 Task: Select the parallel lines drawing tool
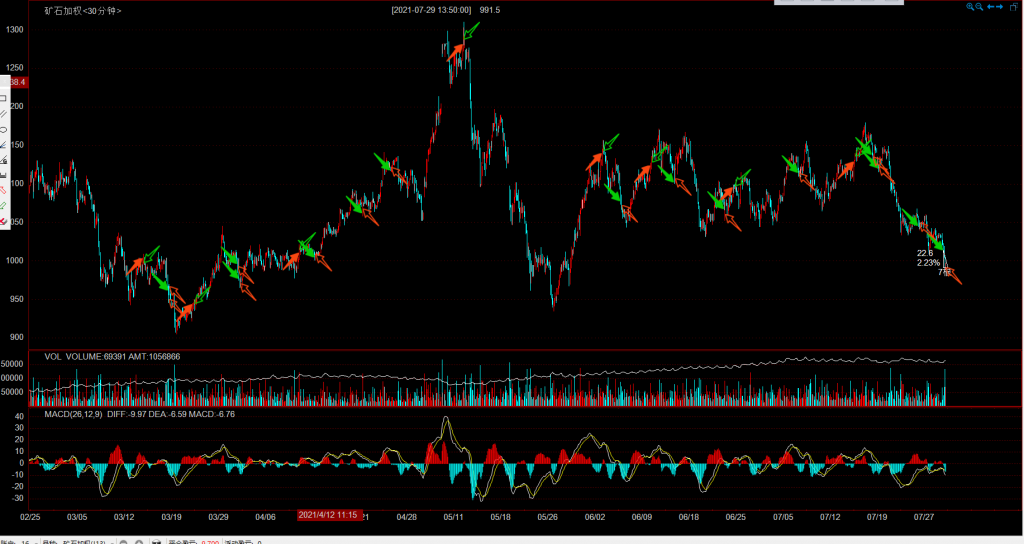pyautogui.click(x=3, y=114)
